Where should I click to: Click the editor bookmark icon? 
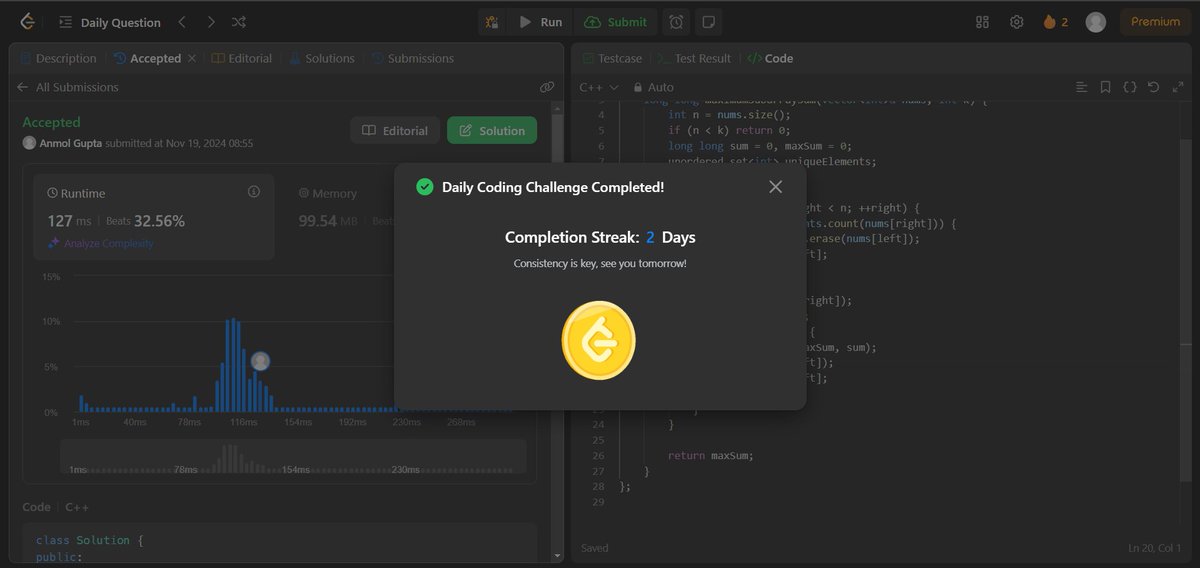(1105, 87)
